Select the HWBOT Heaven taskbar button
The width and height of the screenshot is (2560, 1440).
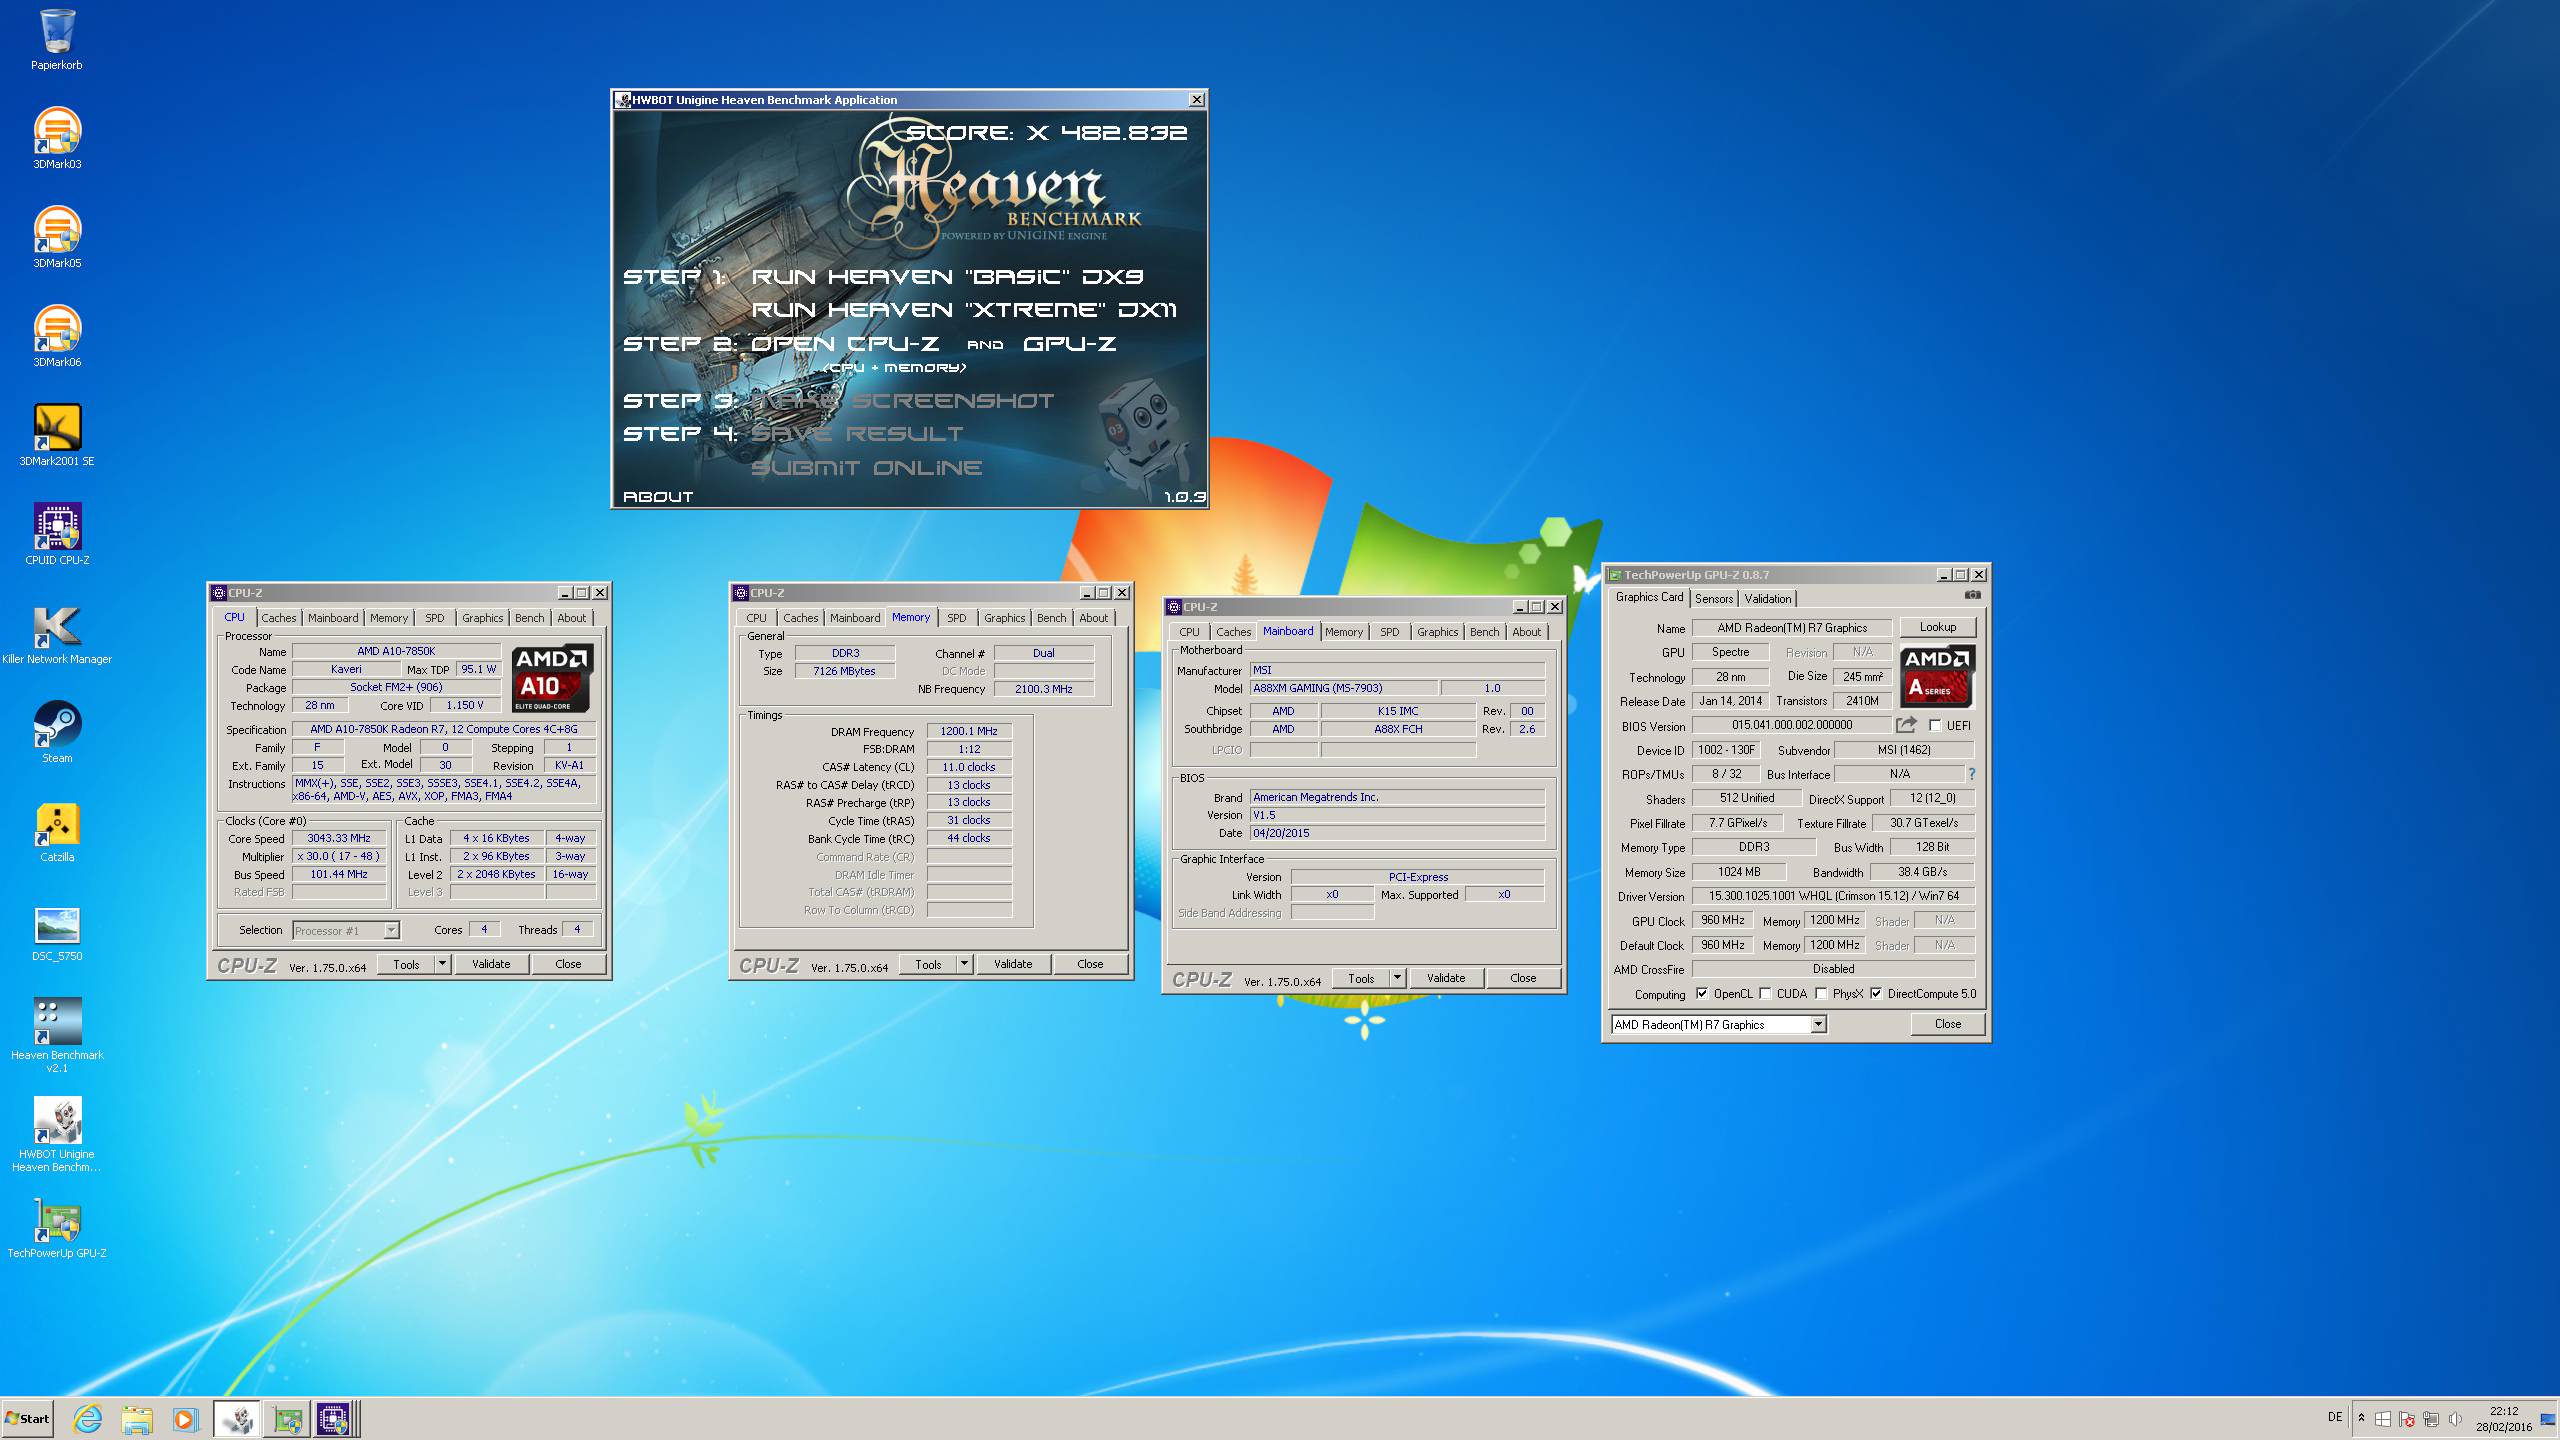pos(237,1419)
